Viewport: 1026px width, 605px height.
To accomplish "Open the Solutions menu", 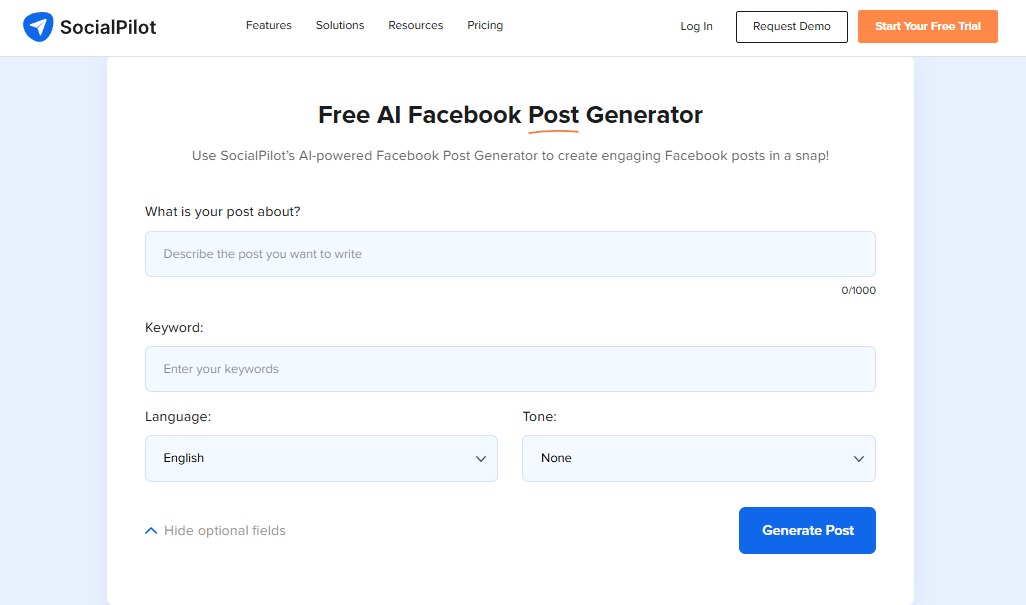I will point(339,25).
